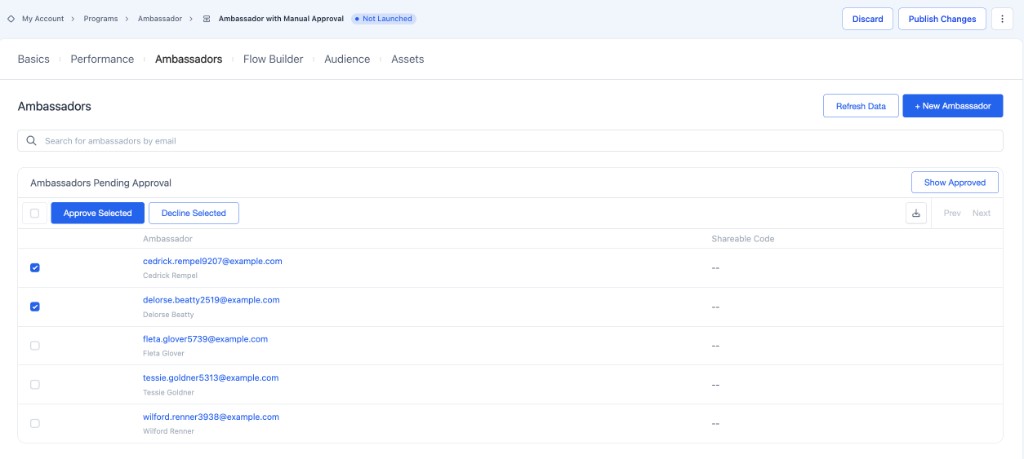The height and width of the screenshot is (459, 1024).
Task: Open tessie.goldner5313@example.com link
Action: 211,378
